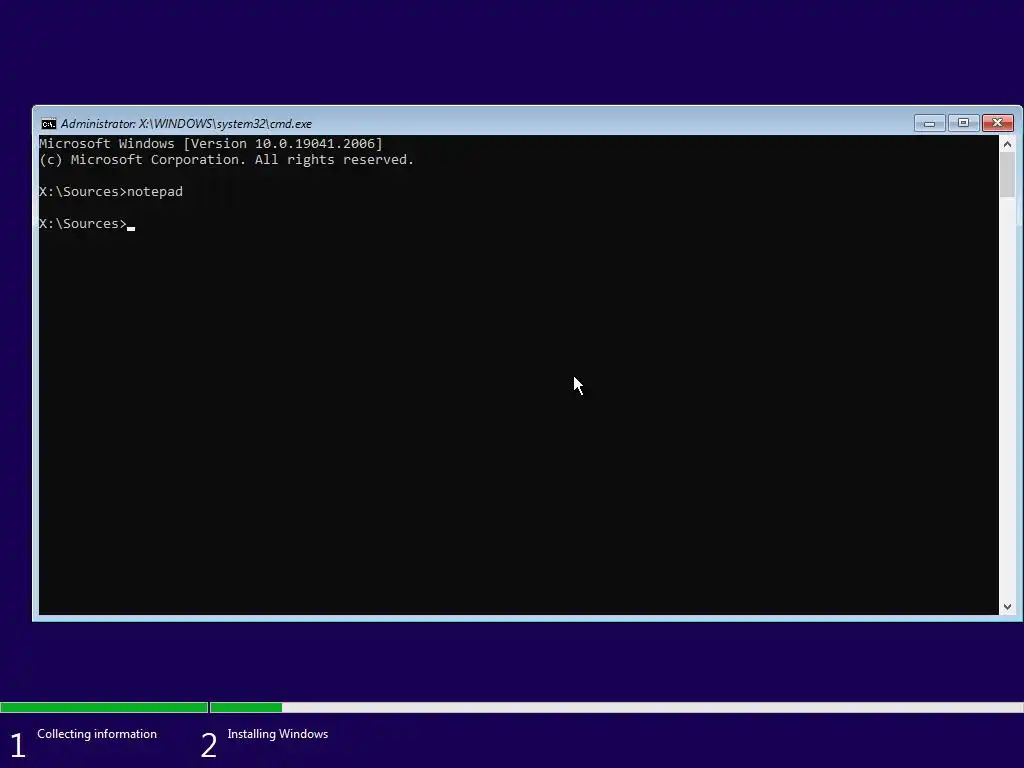Click the vertical scrollbar thumb in Command Prompt

tap(1007, 174)
